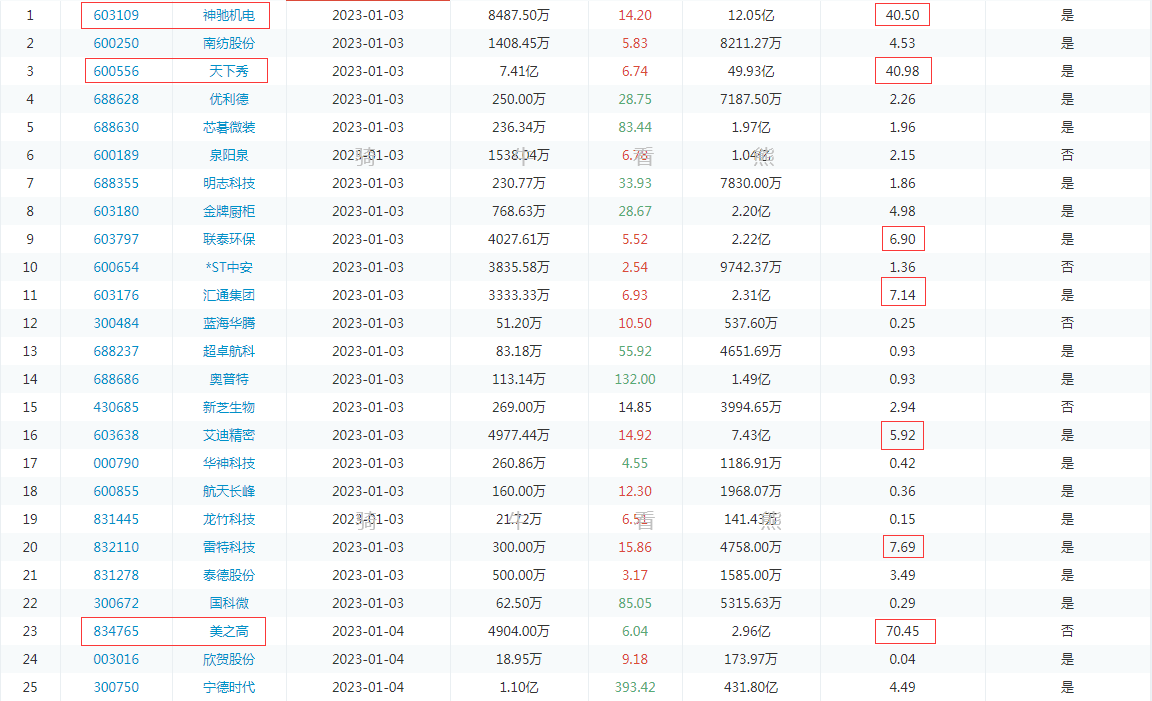Click stock code 688237

coord(116,351)
